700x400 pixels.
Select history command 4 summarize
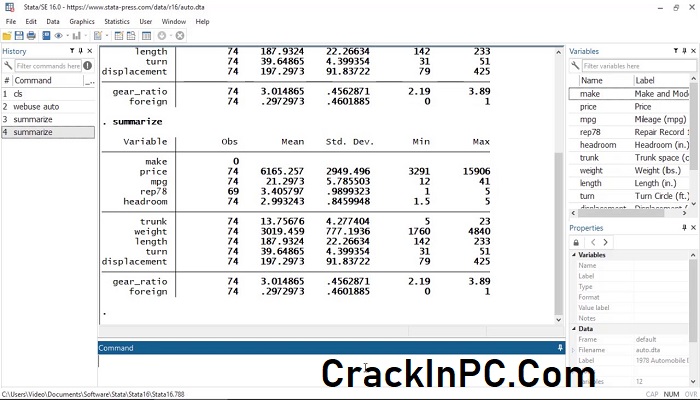(x=48, y=132)
